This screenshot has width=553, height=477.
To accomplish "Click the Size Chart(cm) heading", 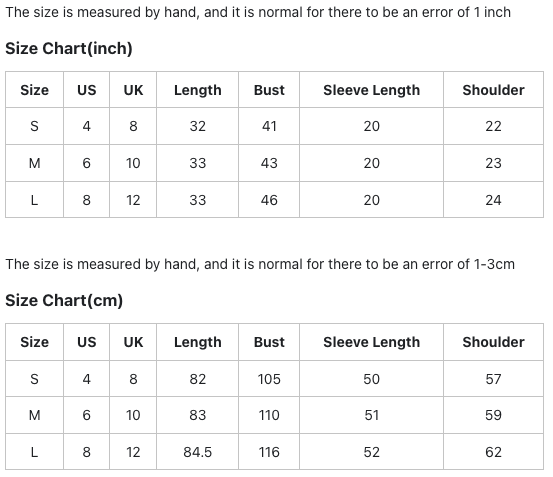I will pos(64,300).
